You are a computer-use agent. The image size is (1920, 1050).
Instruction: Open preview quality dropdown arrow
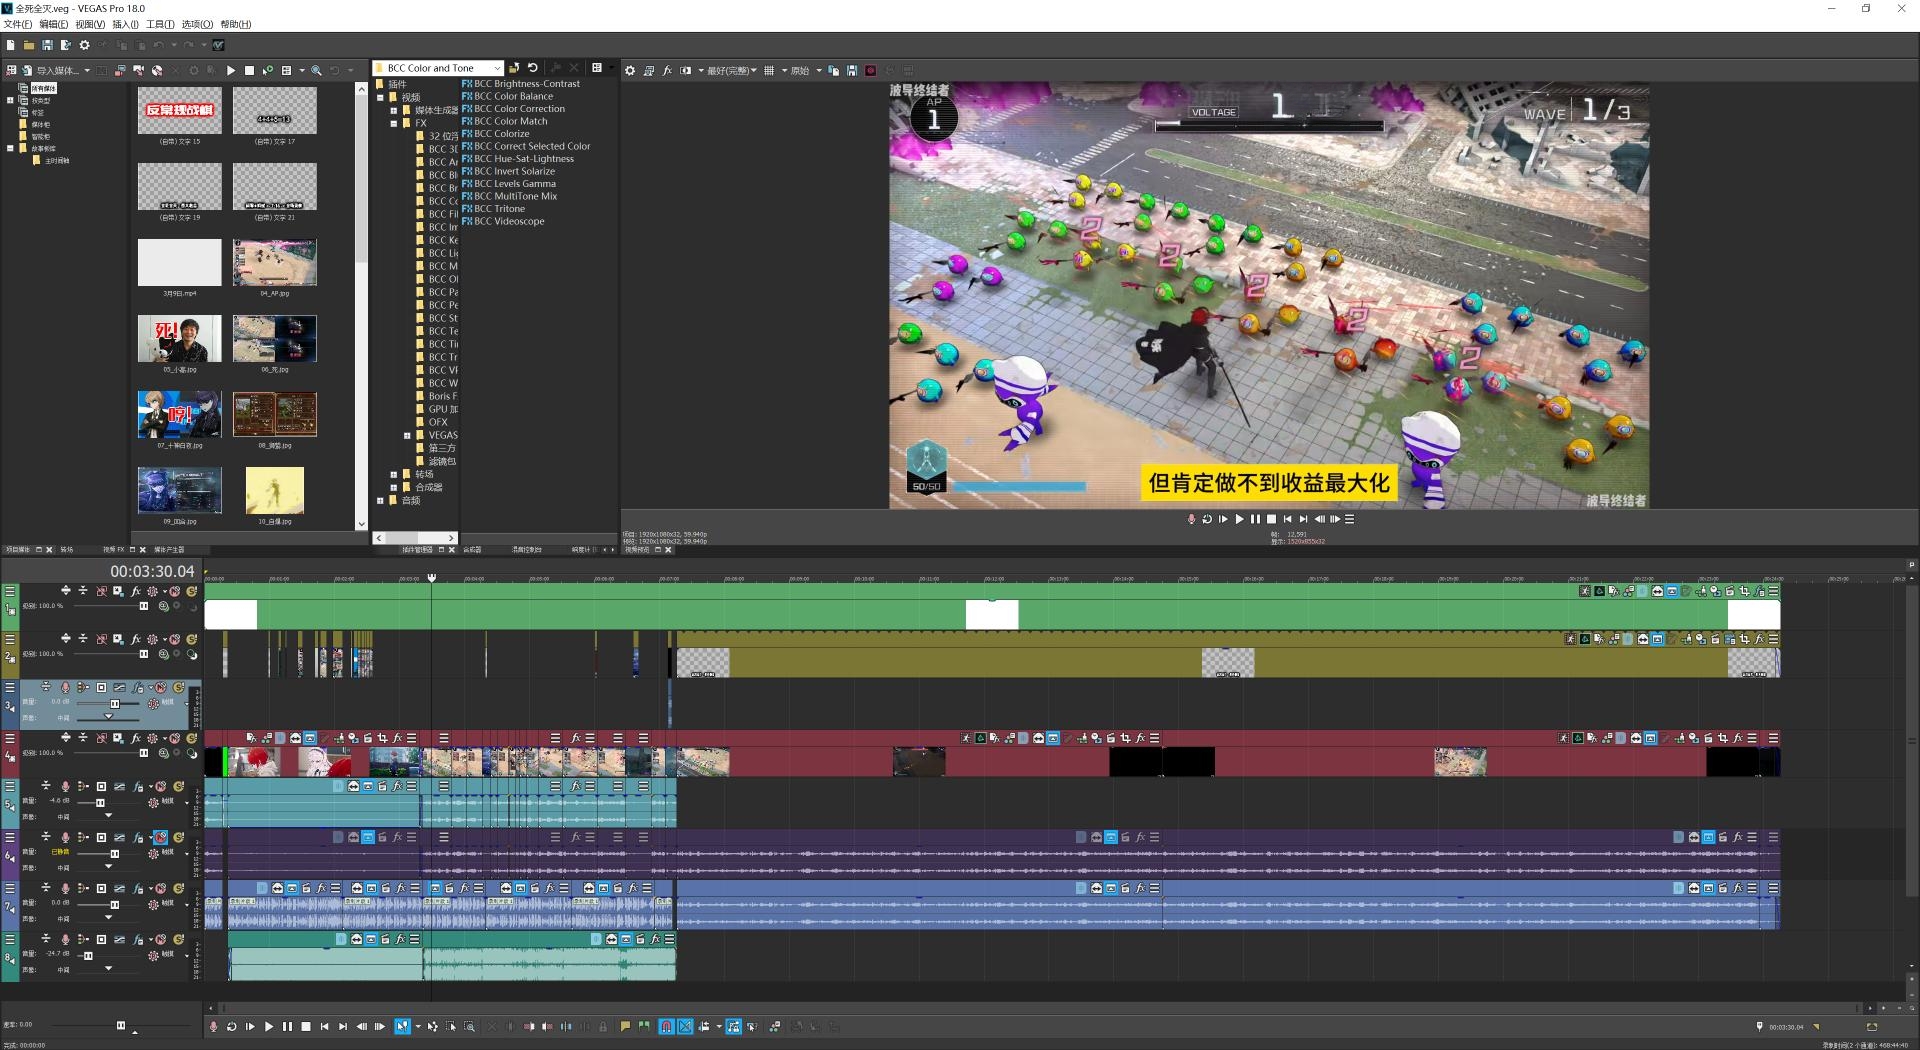pos(754,71)
